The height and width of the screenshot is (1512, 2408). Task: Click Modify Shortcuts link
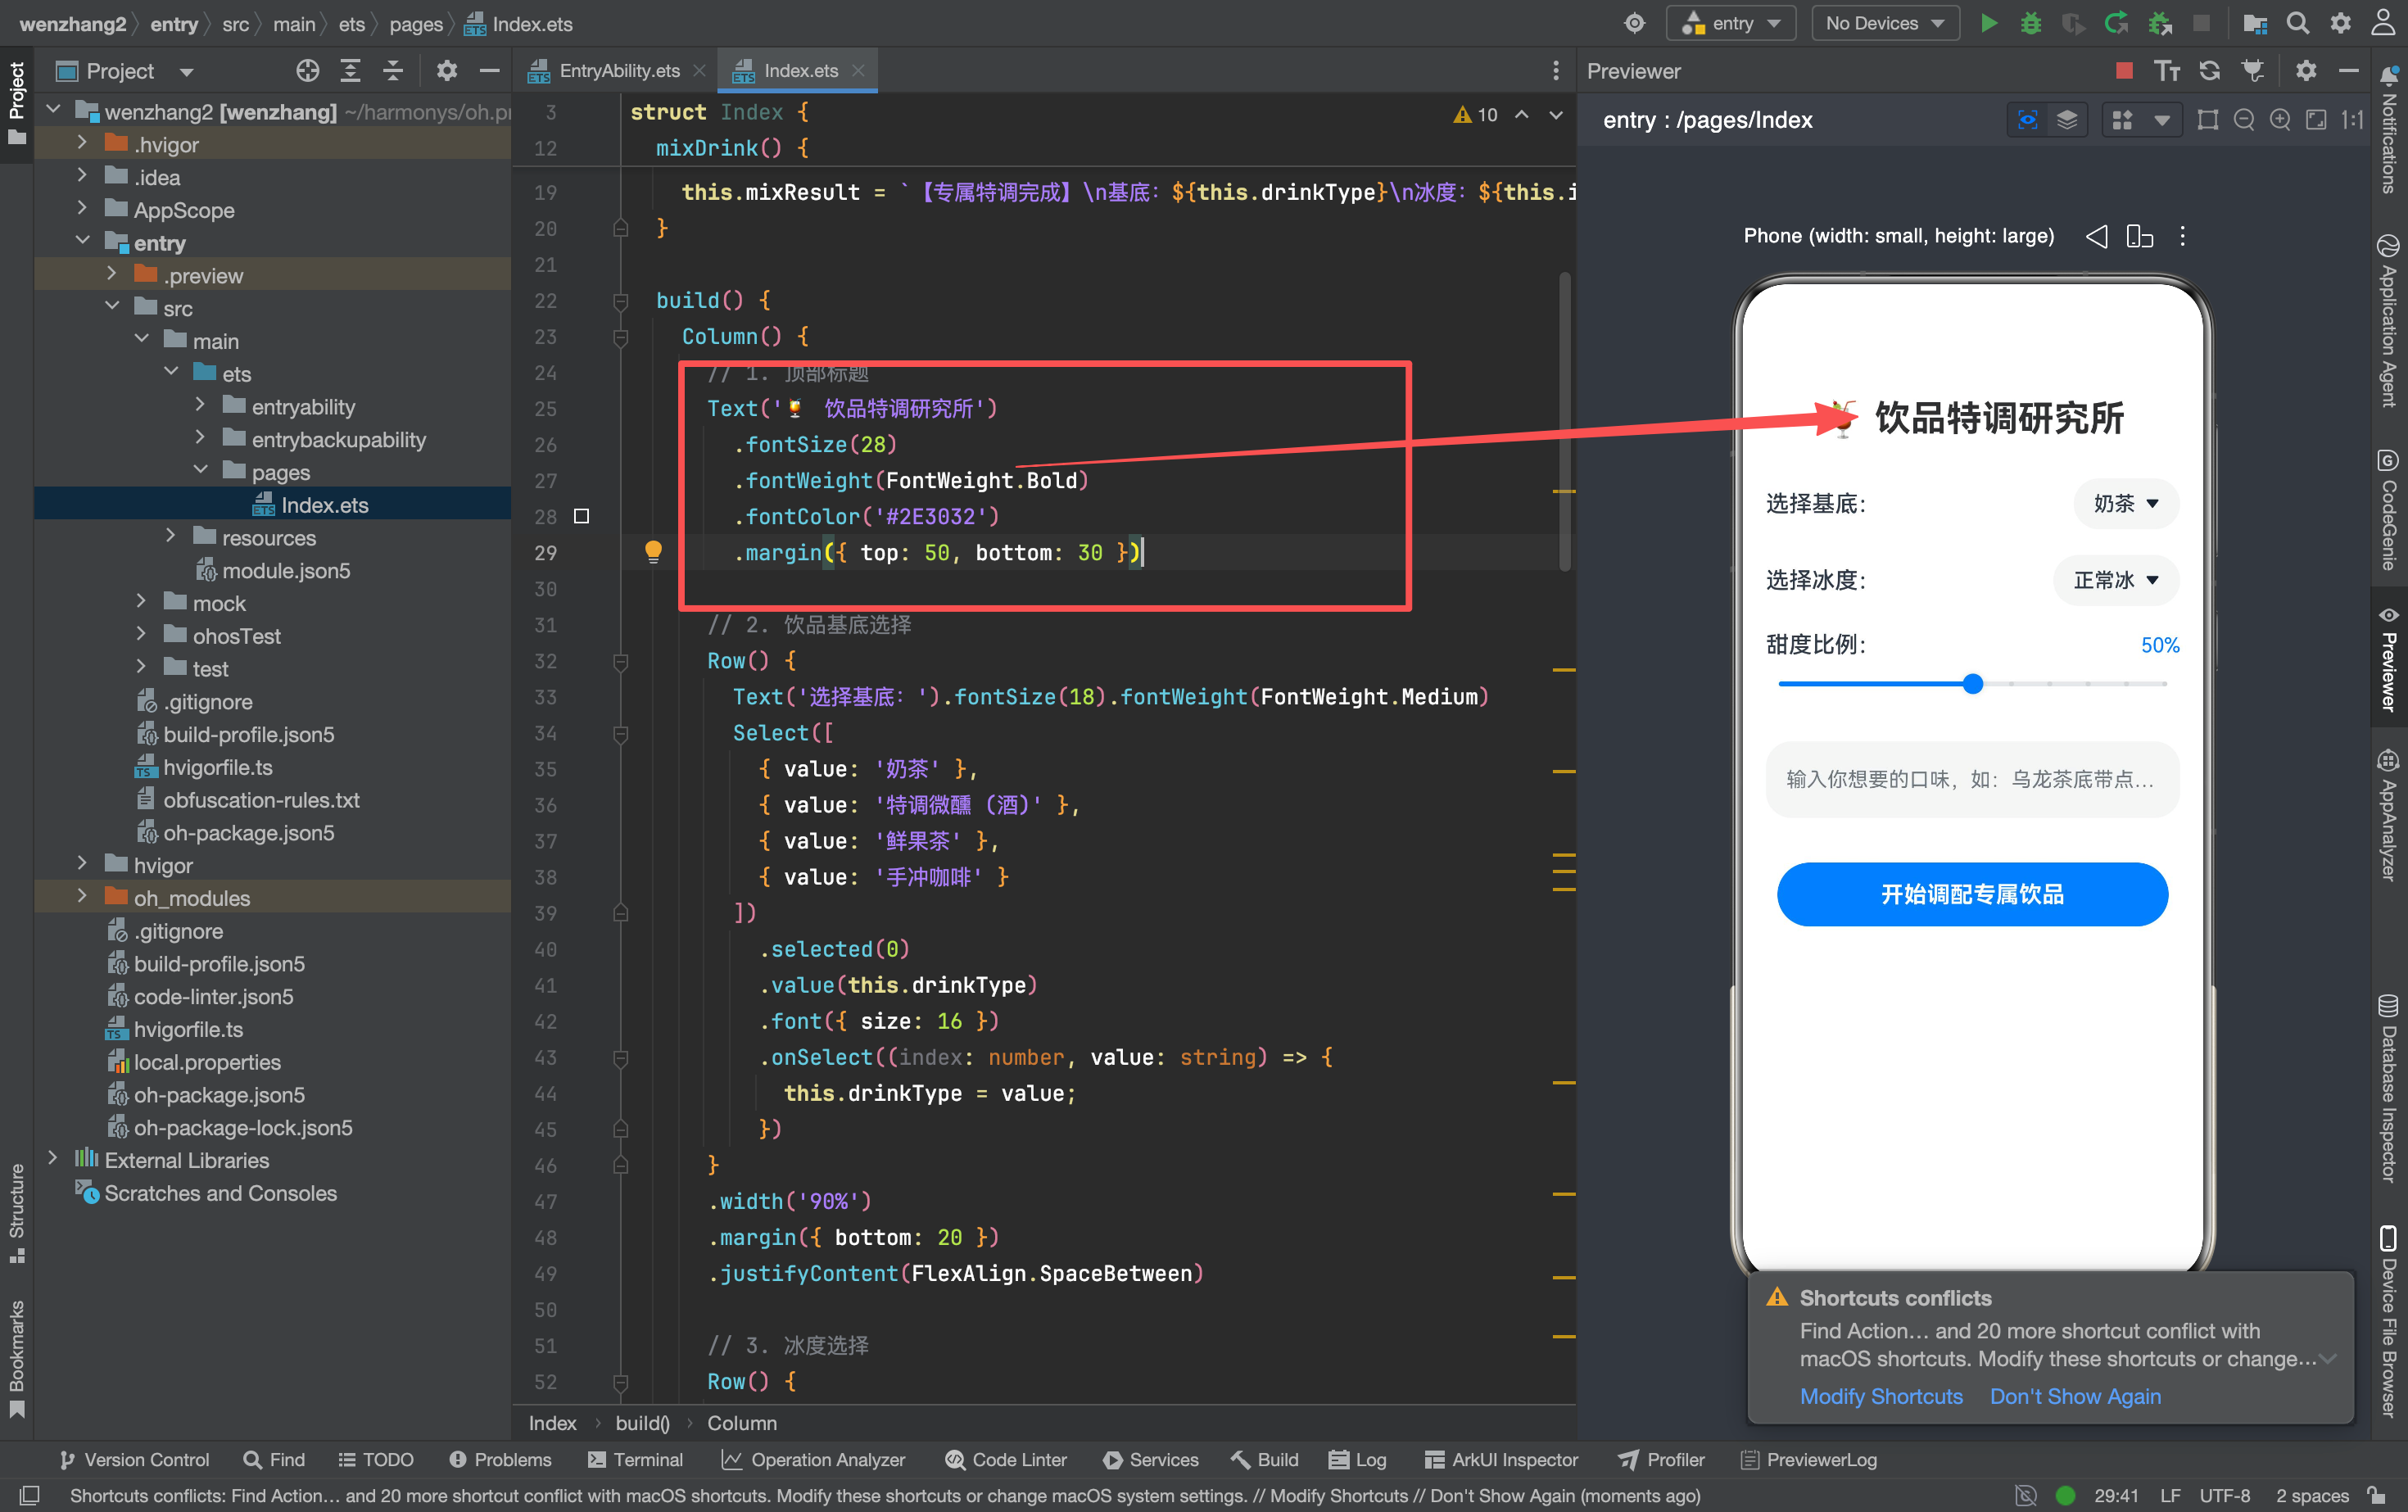pyautogui.click(x=1881, y=1396)
